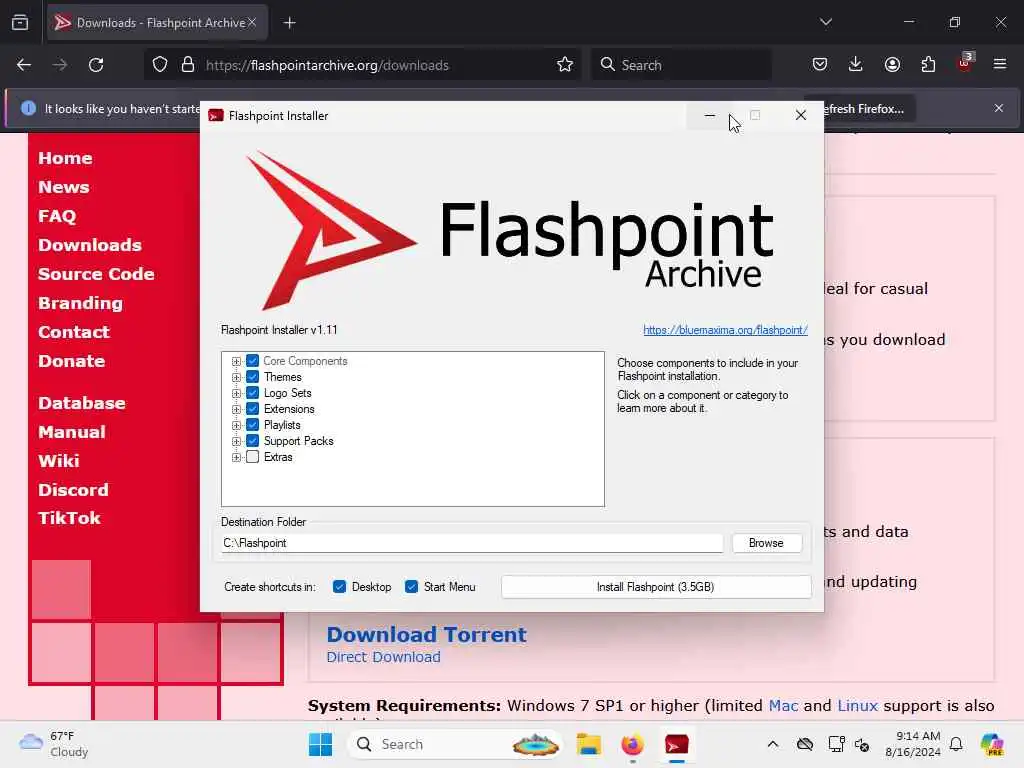Bookmark this page with star icon

(565, 65)
